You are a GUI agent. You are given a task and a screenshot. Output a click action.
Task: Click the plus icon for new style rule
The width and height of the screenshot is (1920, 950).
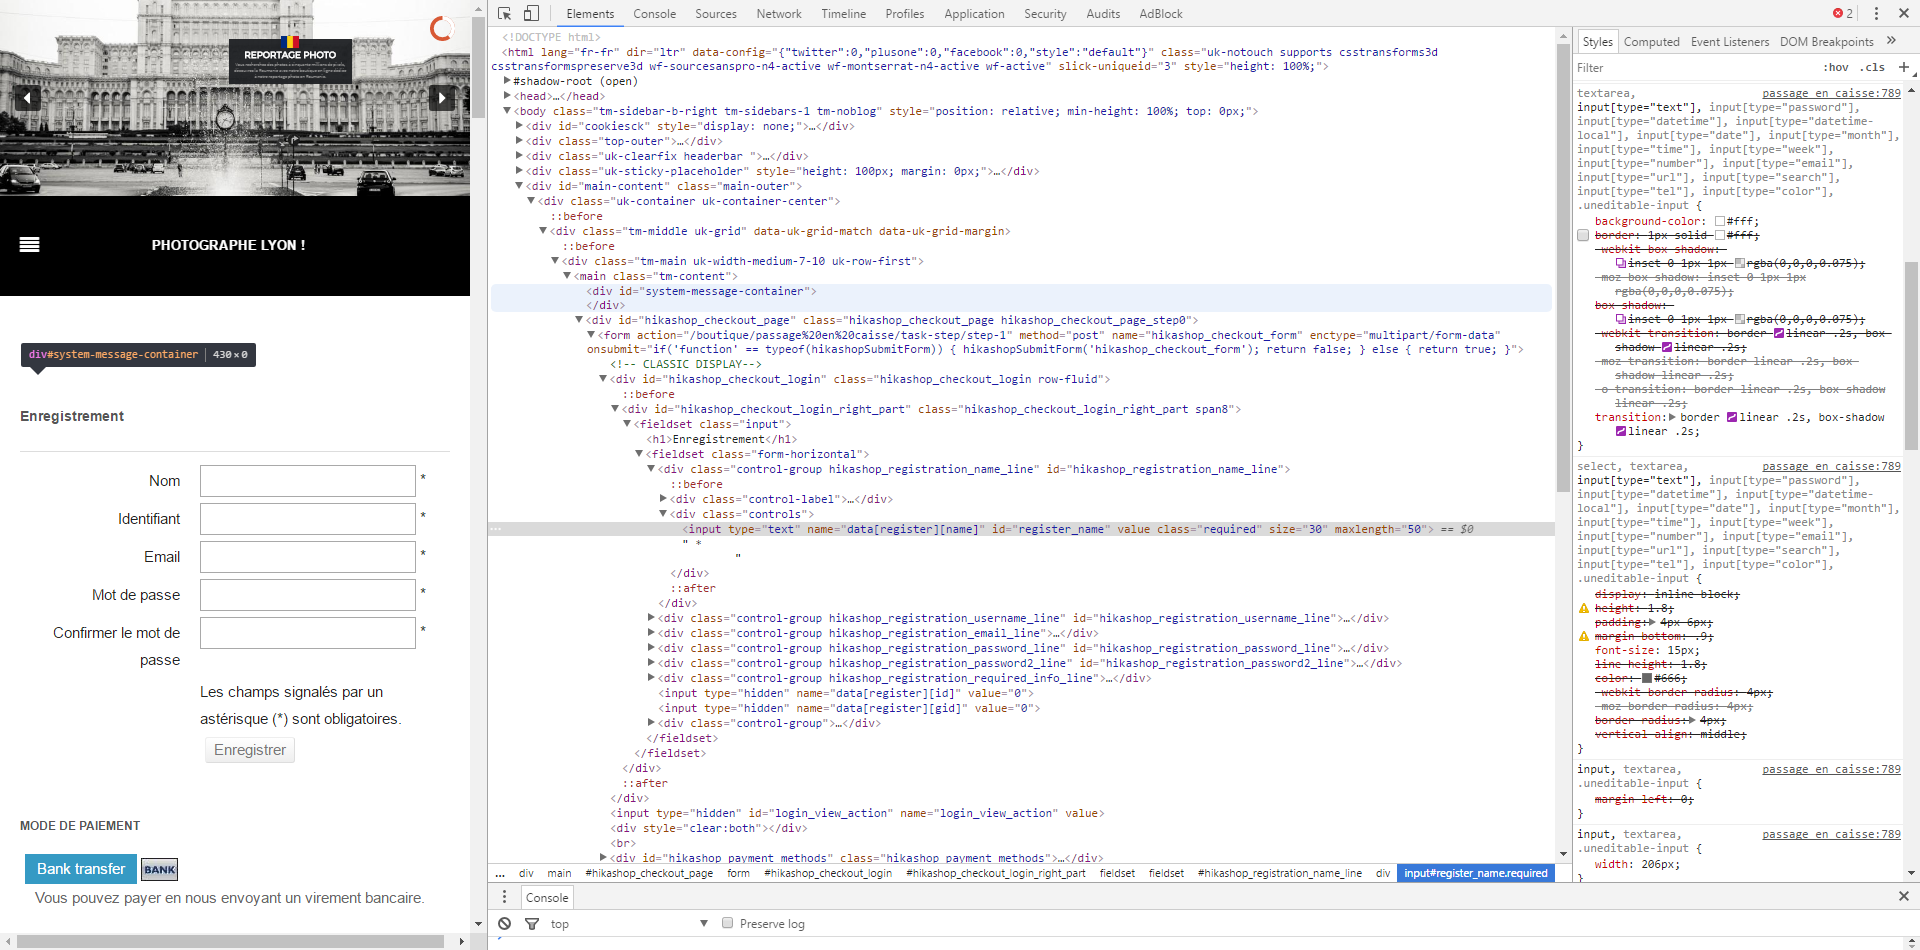(x=1903, y=67)
